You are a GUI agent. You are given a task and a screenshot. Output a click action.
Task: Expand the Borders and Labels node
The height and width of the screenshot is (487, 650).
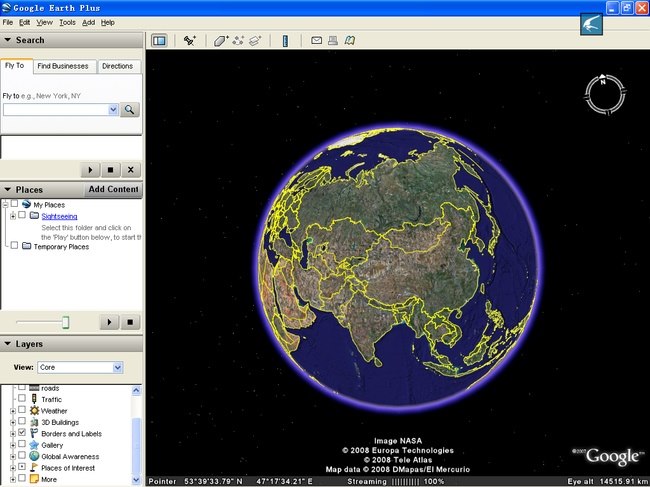coord(13,434)
